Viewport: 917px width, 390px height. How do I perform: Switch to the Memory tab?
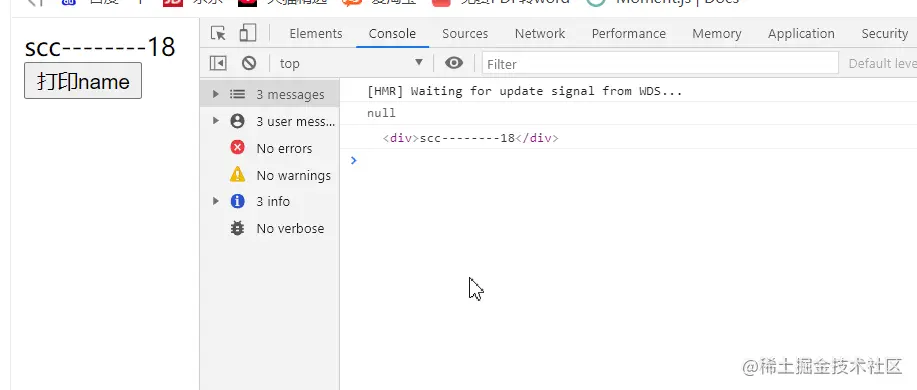[x=717, y=33]
